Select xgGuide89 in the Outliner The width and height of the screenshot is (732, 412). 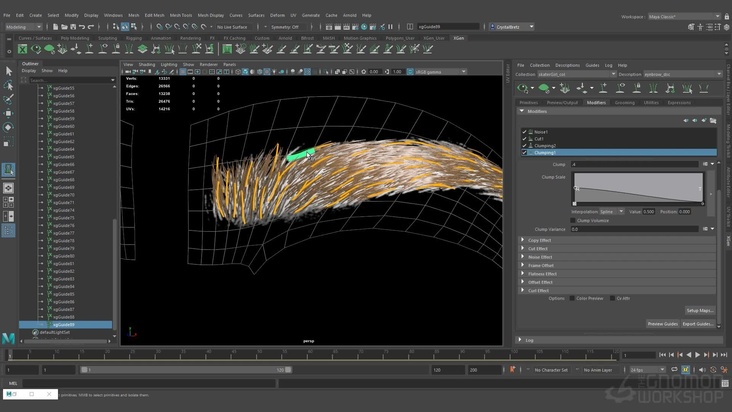pos(63,324)
